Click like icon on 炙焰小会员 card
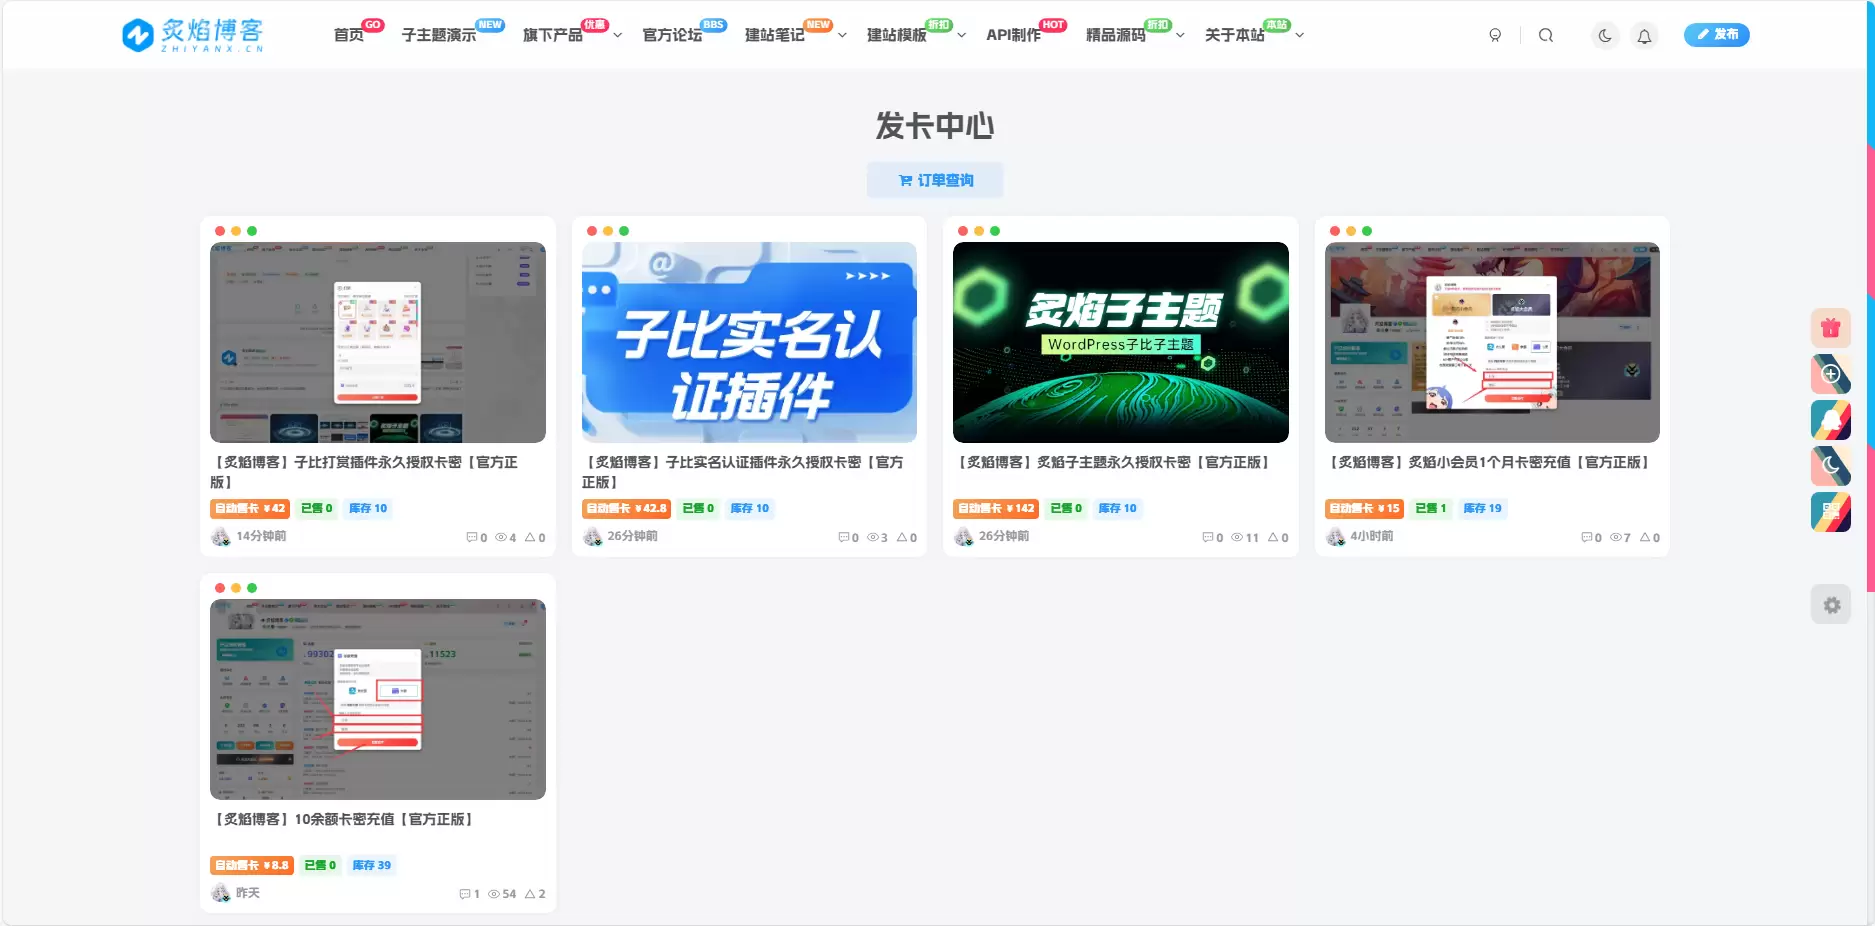 pos(1645,538)
